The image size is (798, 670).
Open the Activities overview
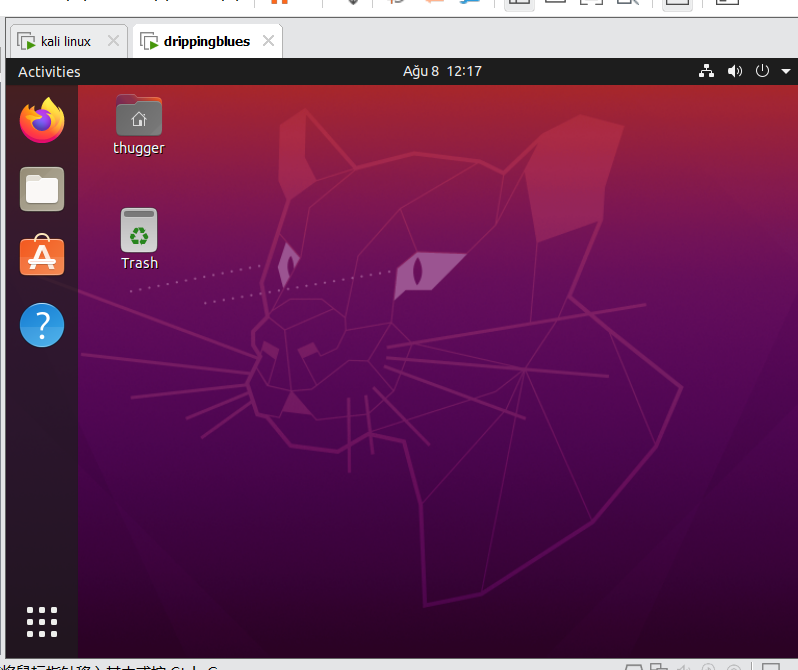(49, 72)
